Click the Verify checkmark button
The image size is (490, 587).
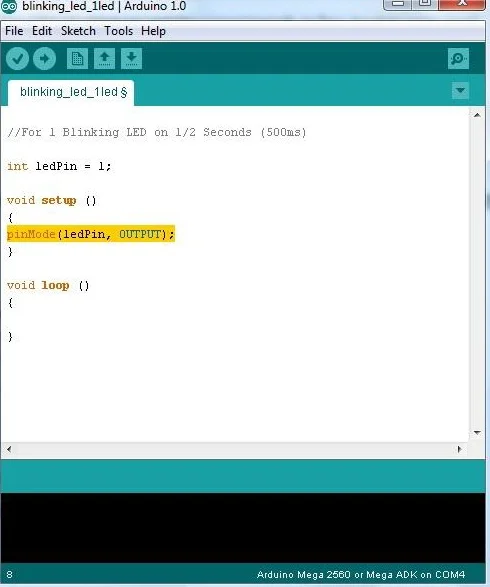tap(17, 58)
